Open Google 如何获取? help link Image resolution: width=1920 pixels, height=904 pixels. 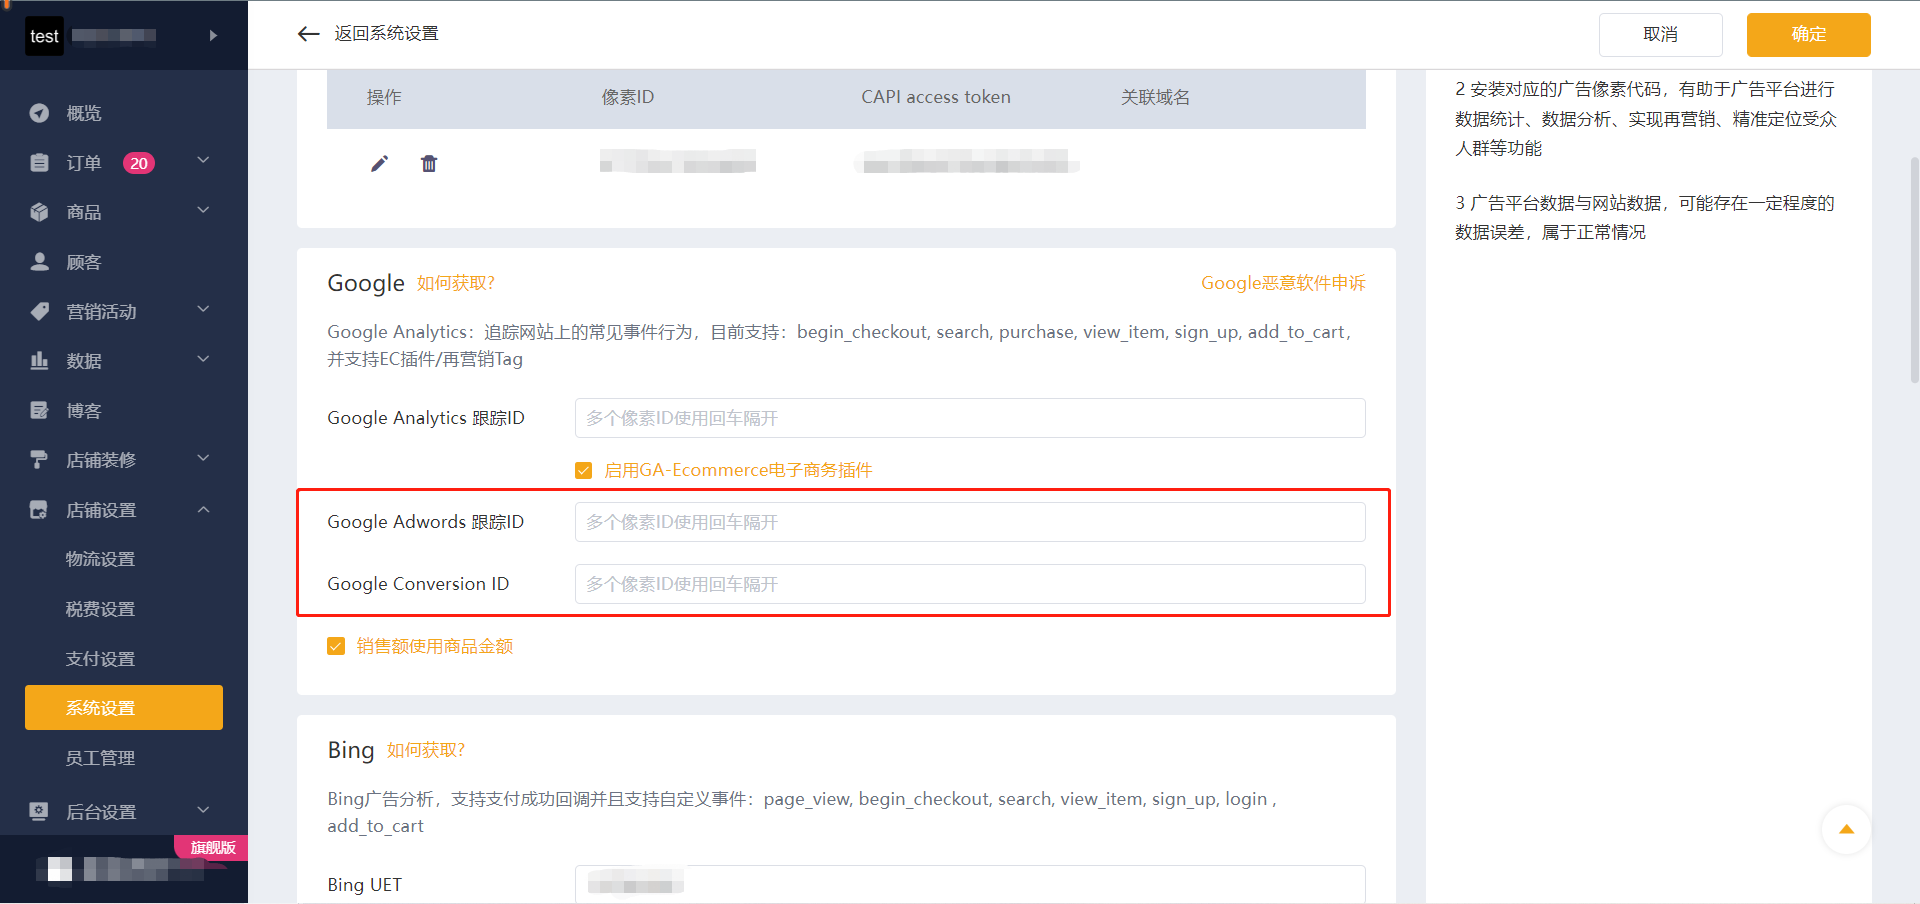pos(456,283)
